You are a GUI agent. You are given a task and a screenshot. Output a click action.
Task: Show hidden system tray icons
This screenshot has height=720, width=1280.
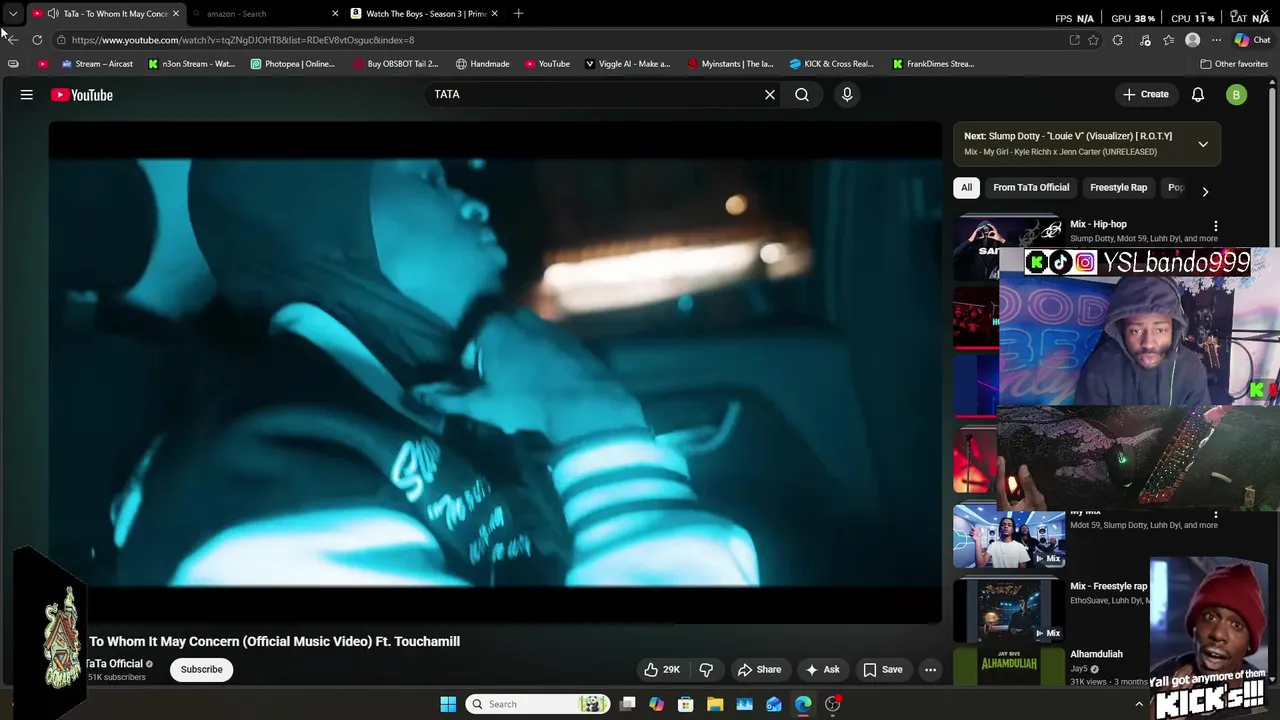[x=1138, y=704]
